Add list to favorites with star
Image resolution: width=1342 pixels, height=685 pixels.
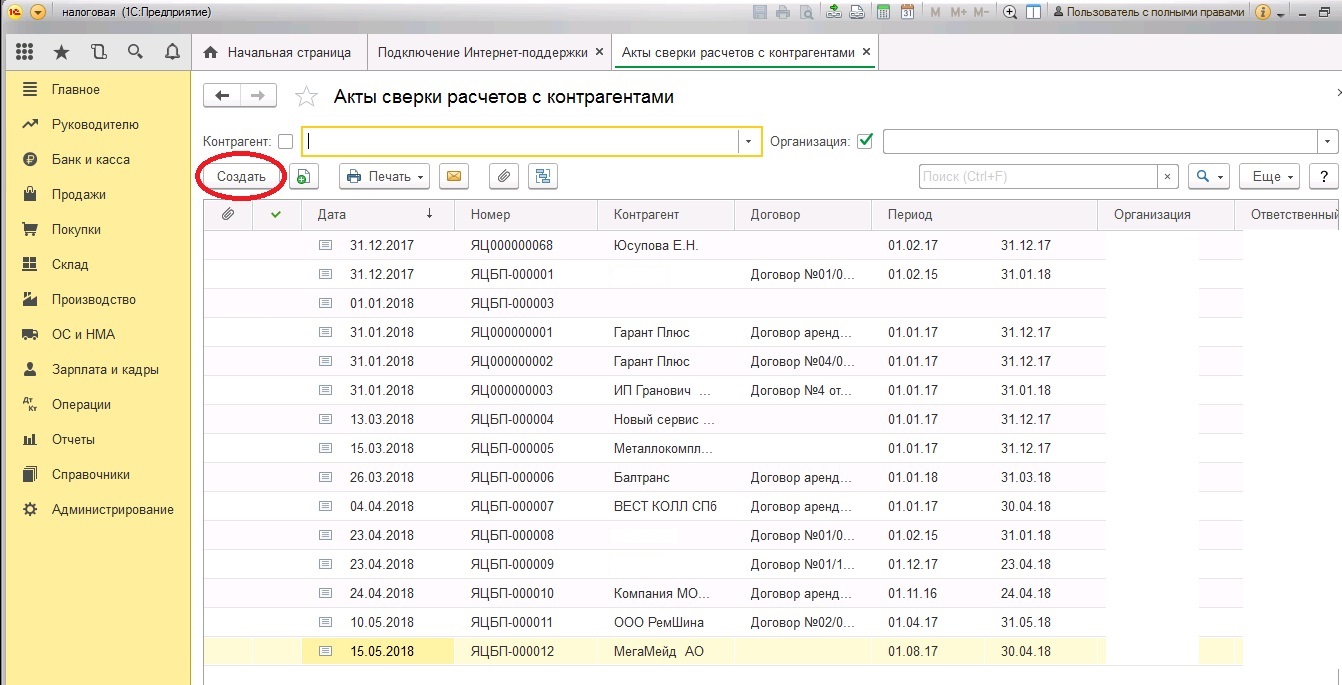pyautogui.click(x=306, y=97)
